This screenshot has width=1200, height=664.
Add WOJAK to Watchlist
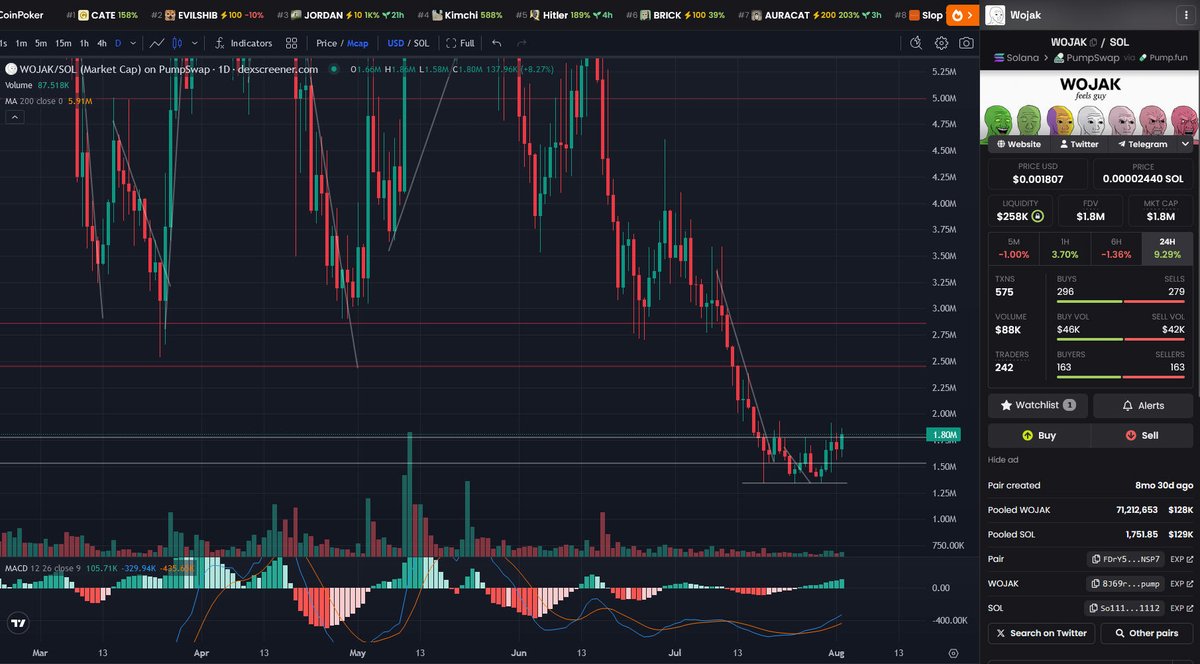1038,405
